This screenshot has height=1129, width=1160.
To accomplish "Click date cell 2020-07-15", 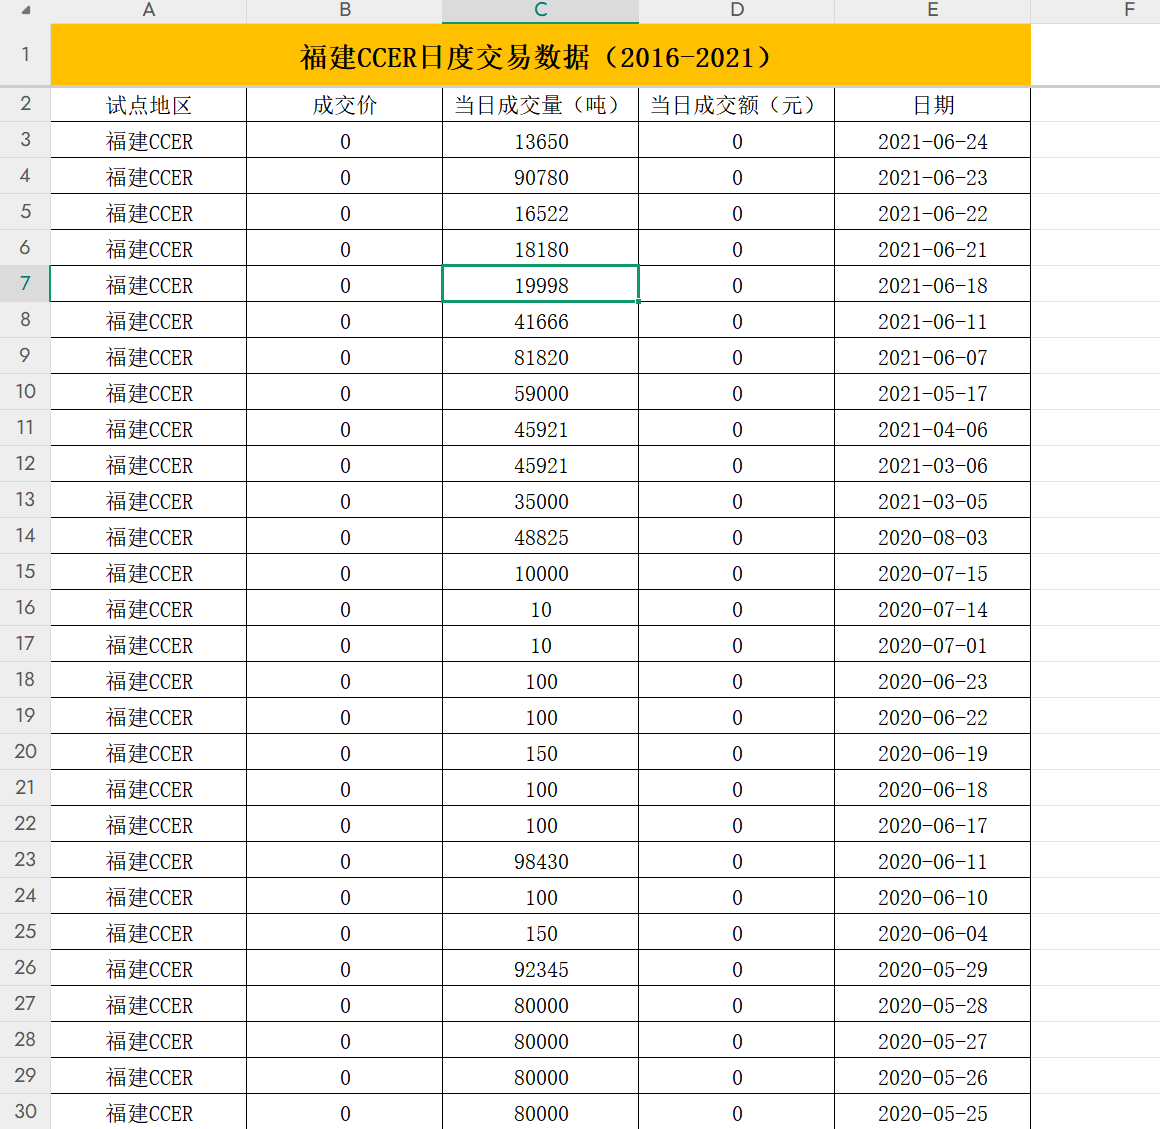I will tap(932, 573).
